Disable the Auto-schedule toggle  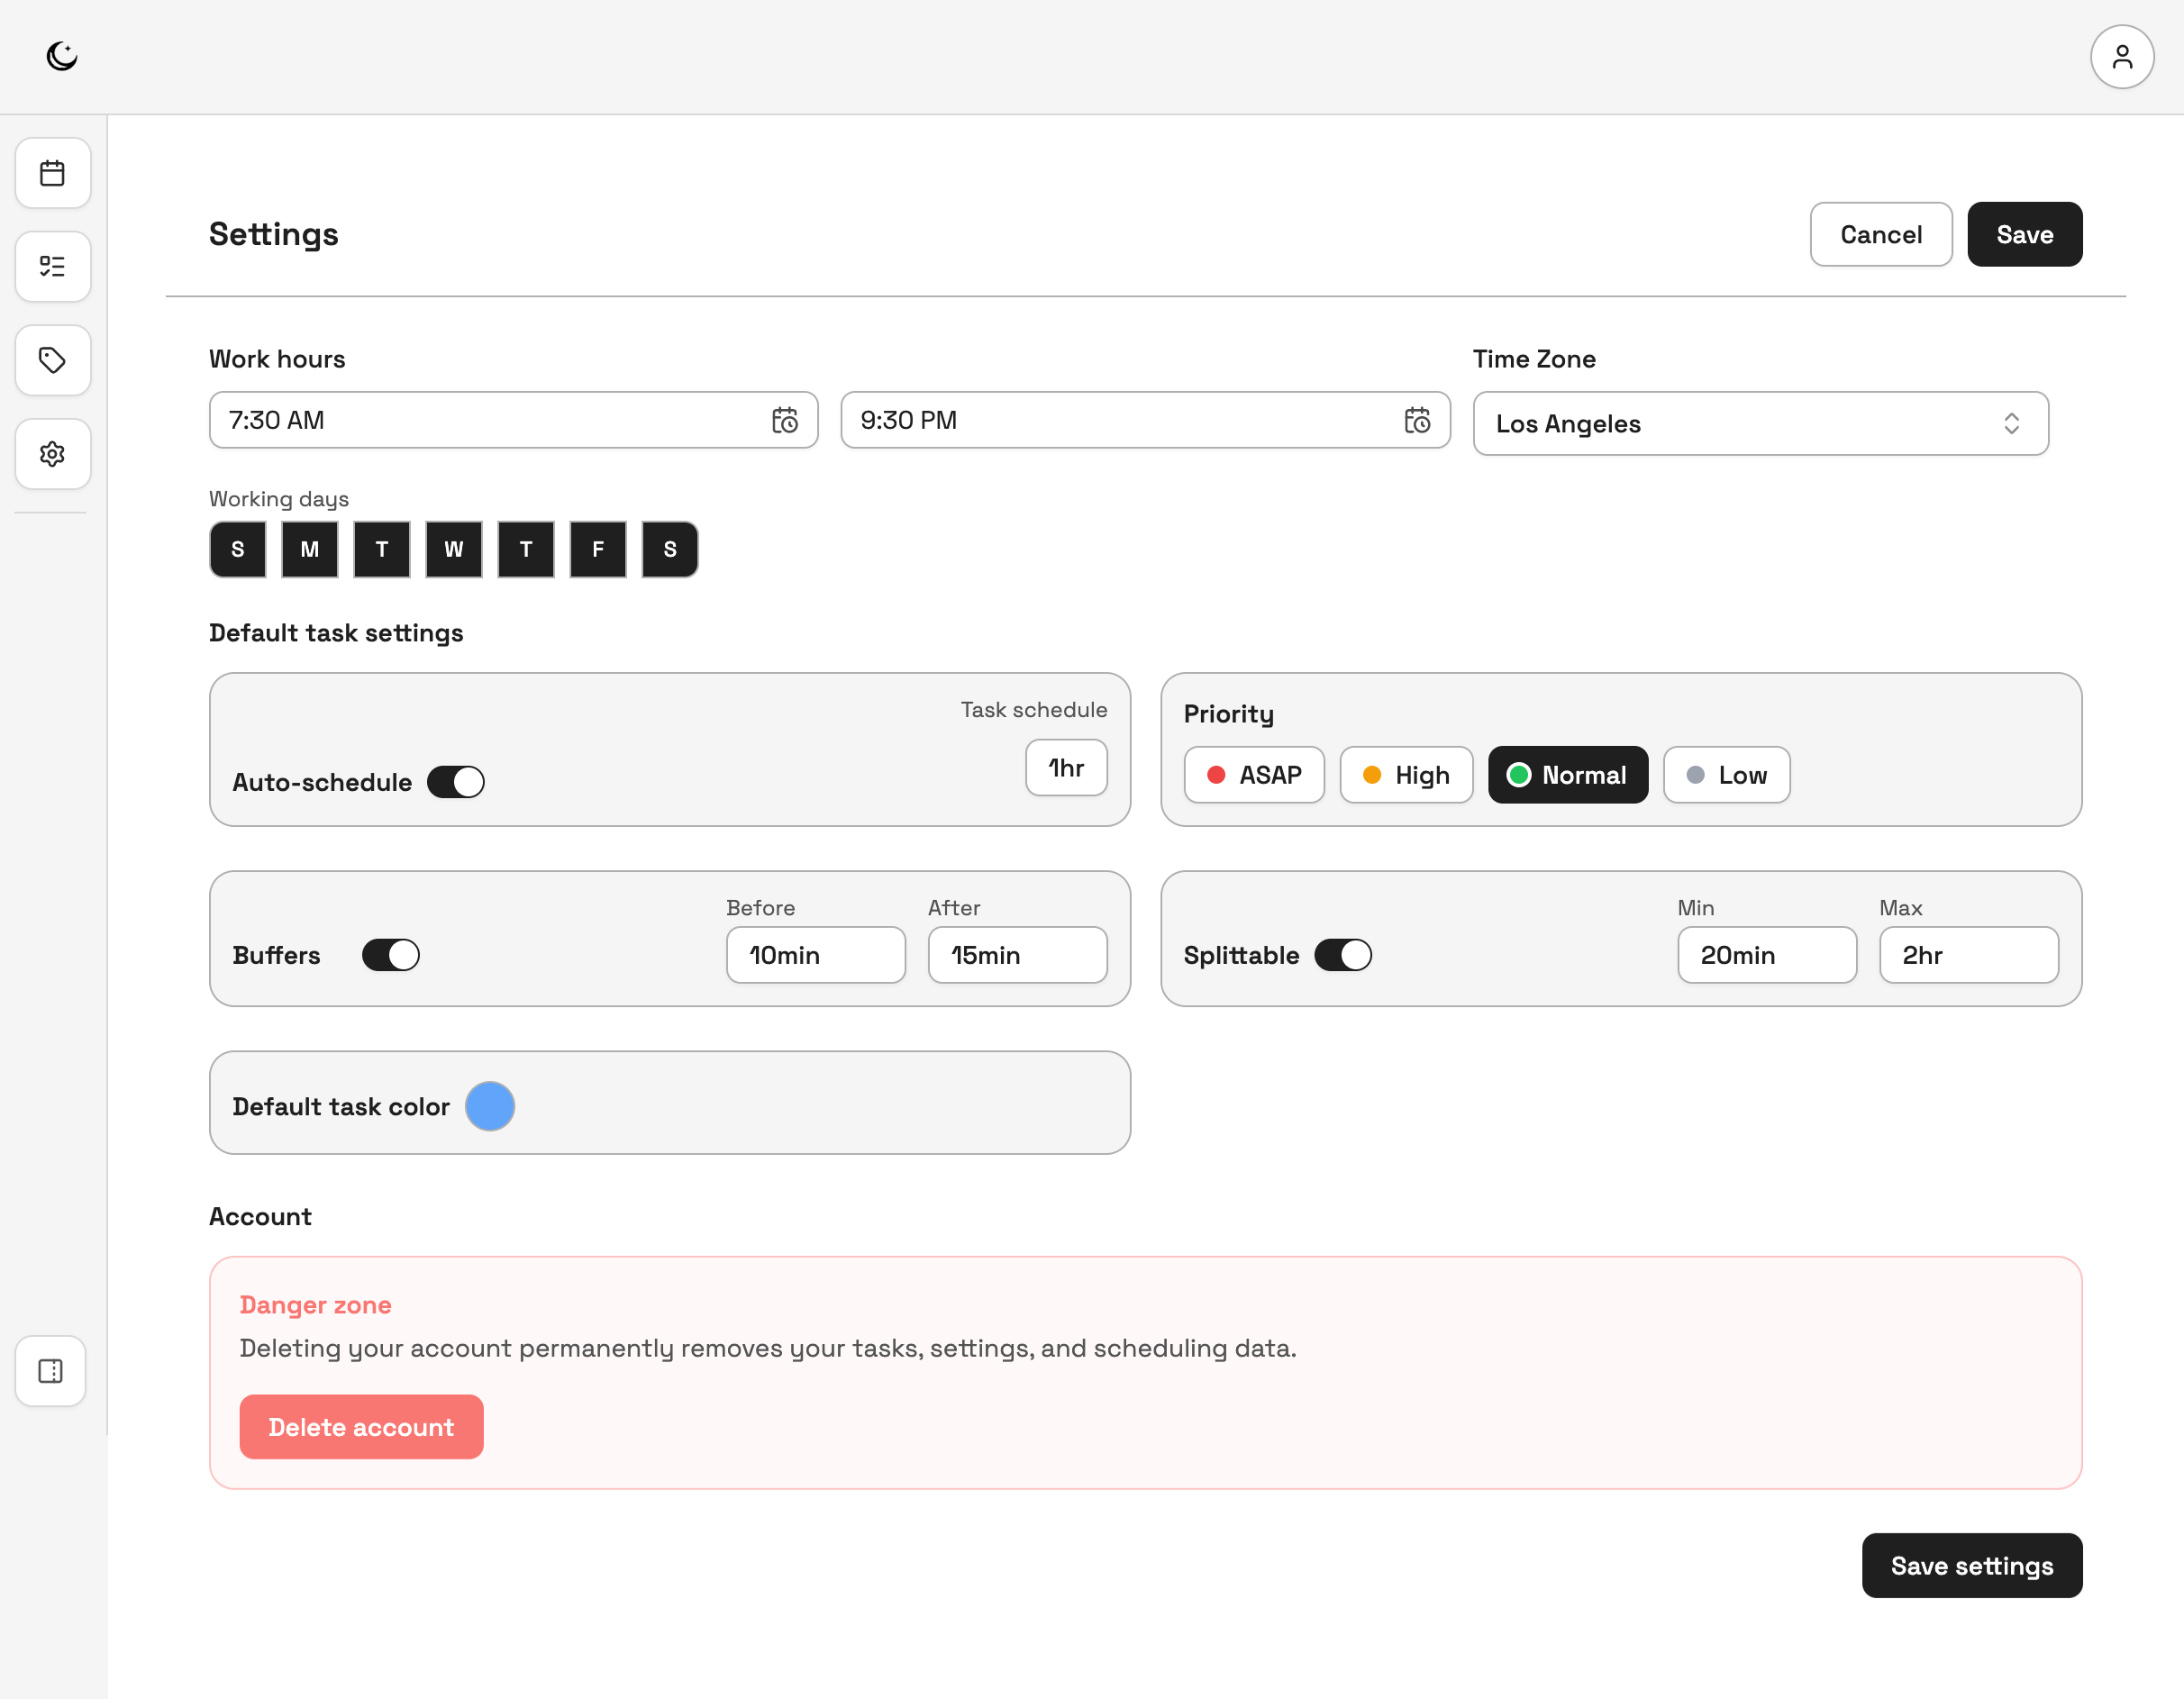(456, 782)
